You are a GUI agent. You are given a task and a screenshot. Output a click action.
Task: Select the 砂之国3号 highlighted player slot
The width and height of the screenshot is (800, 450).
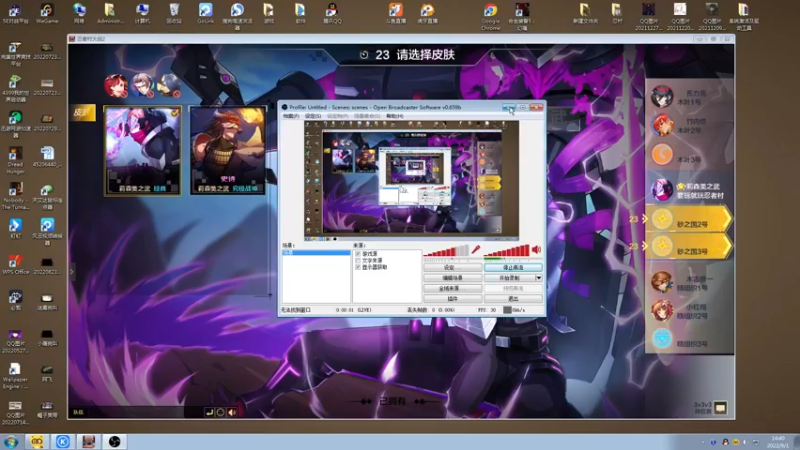[x=689, y=246]
